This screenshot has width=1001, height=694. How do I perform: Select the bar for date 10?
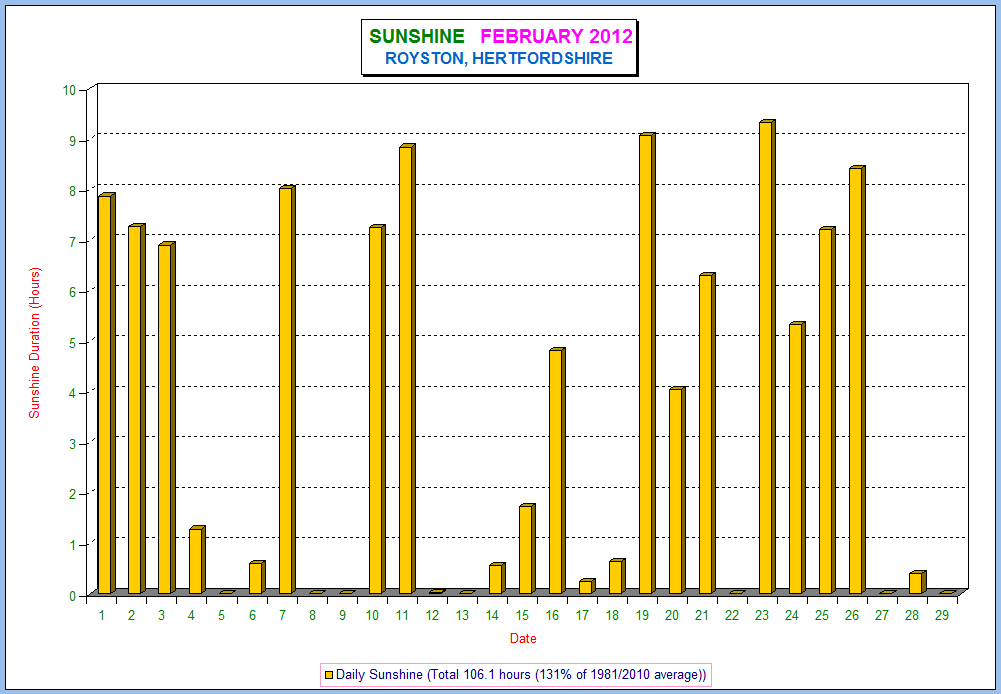(377, 409)
